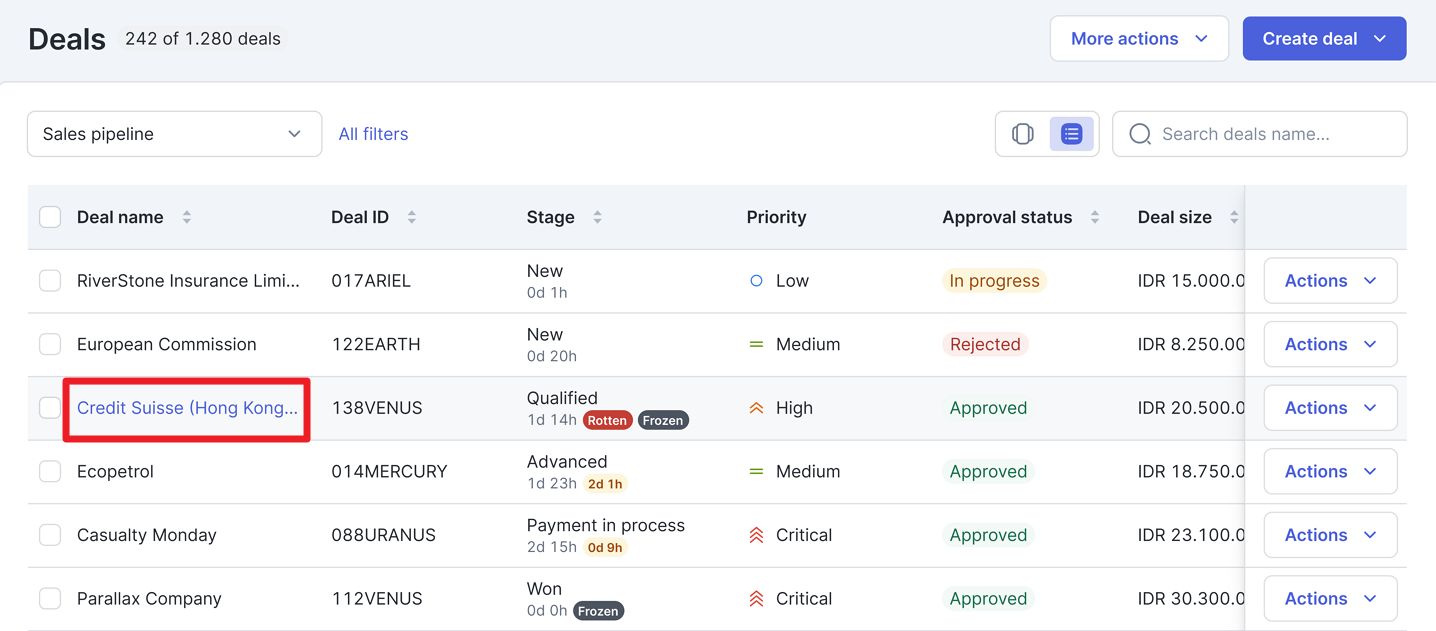Open Actions menu for RiverStone Insurance
This screenshot has width=1436, height=631.
[x=1330, y=281]
